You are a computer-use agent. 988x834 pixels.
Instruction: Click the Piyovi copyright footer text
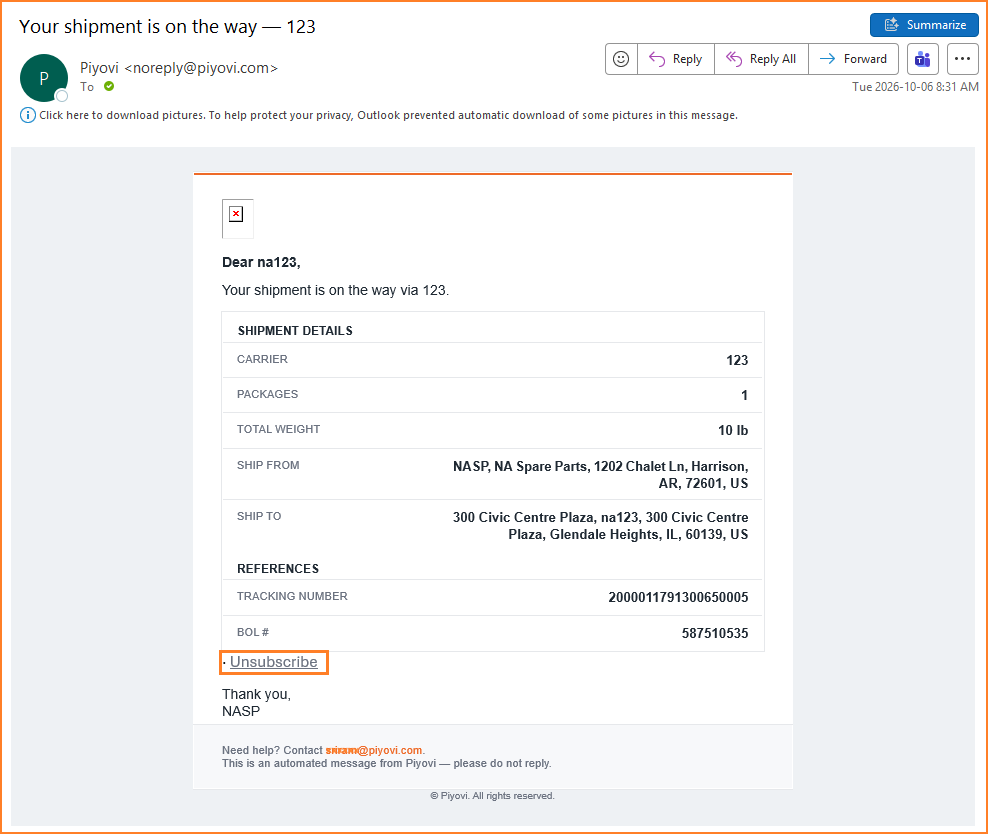(x=492, y=796)
